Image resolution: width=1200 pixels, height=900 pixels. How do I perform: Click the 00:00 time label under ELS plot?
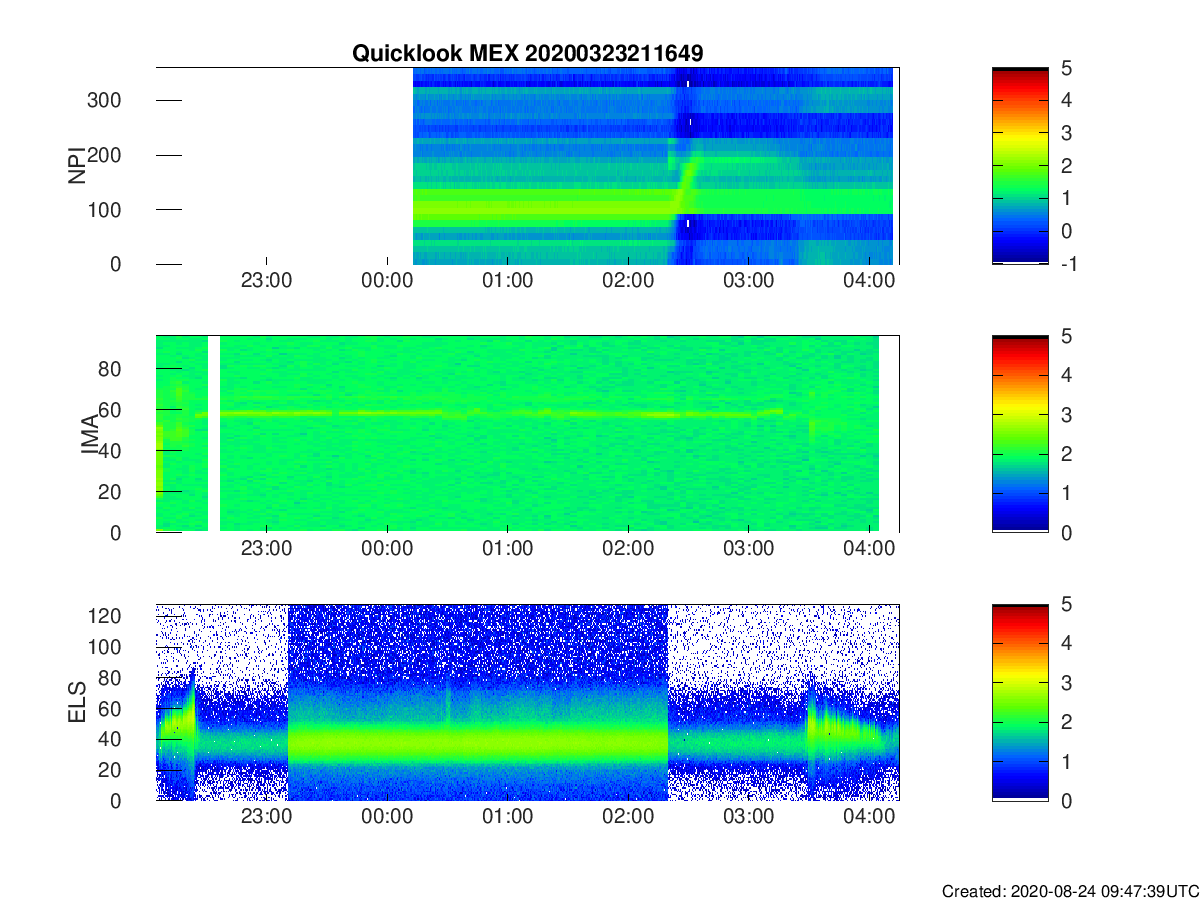pyautogui.click(x=387, y=817)
